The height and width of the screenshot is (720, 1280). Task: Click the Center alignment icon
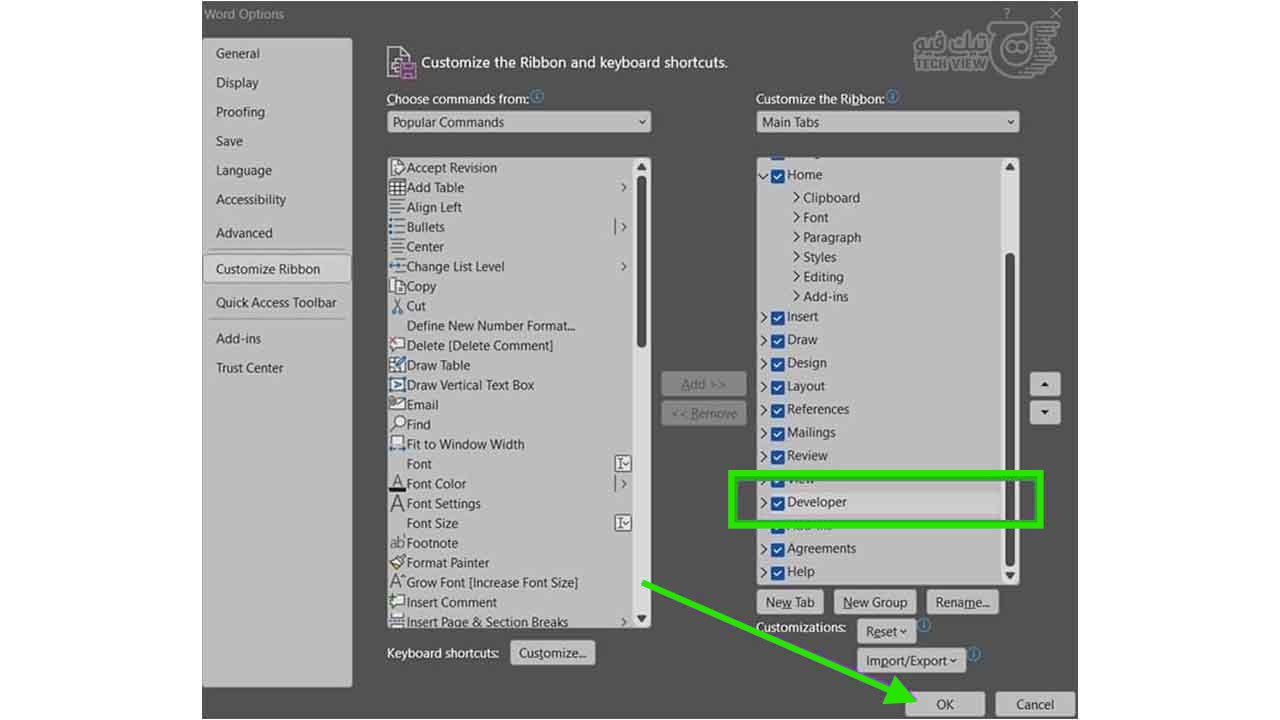[x=397, y=247]
